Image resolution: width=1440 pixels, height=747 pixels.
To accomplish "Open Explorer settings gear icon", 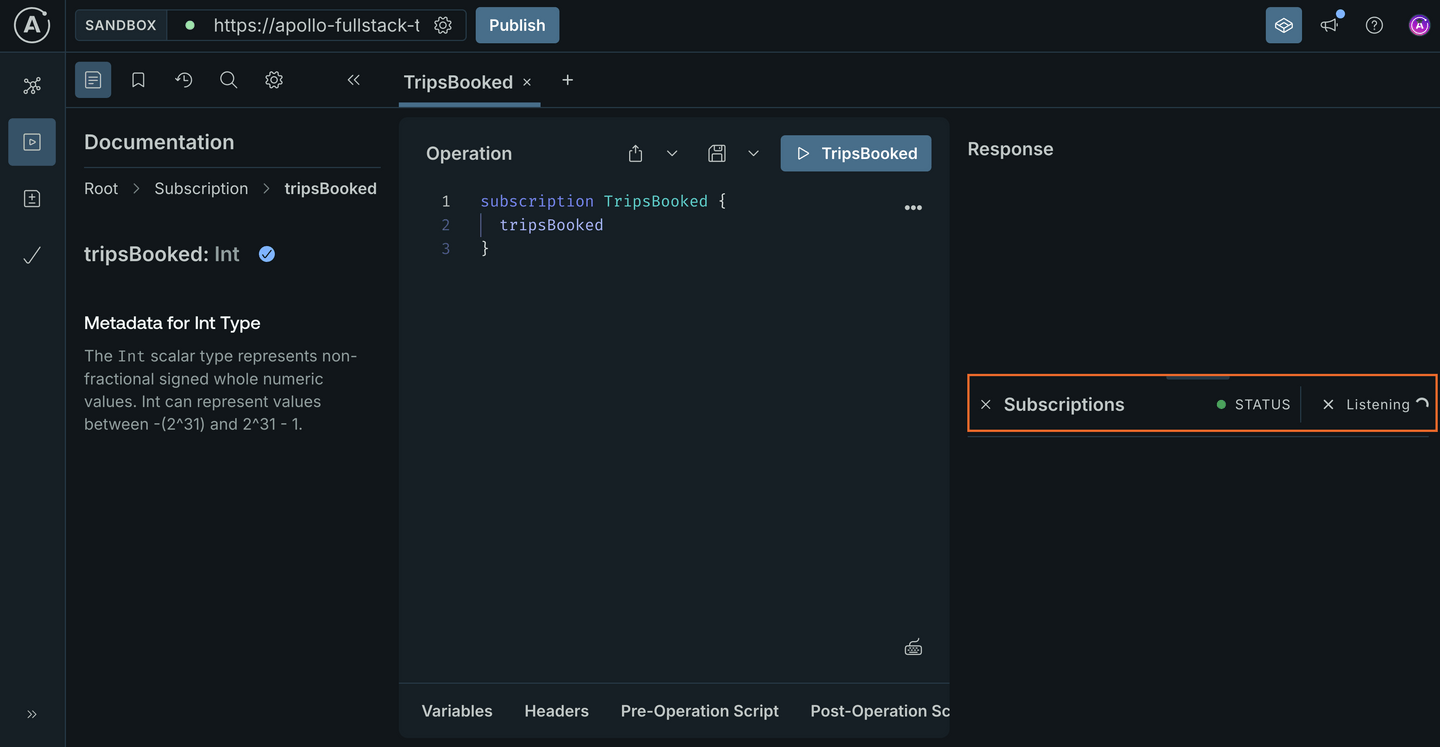I will coord(274,80).
